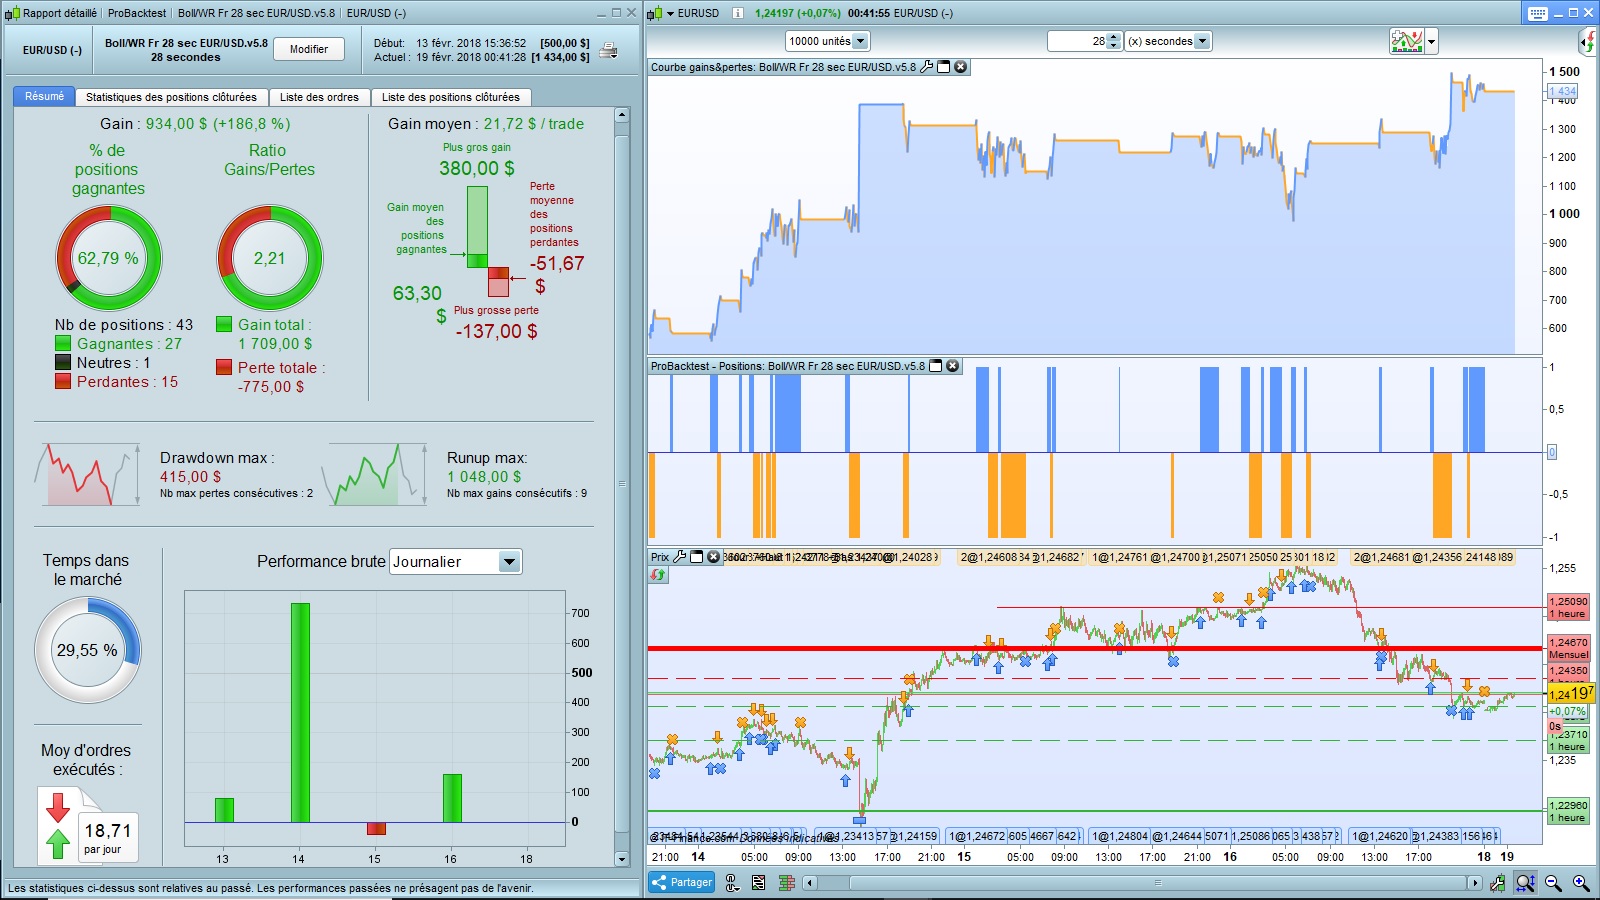This screenshot has height=900, width=1600.
Task: Maximize the Prix price panel
Action: (x=696, y=557)
